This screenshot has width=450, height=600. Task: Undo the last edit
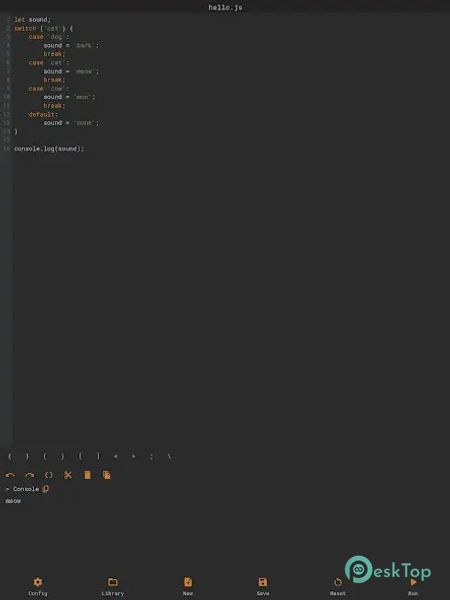coord(10,475)
